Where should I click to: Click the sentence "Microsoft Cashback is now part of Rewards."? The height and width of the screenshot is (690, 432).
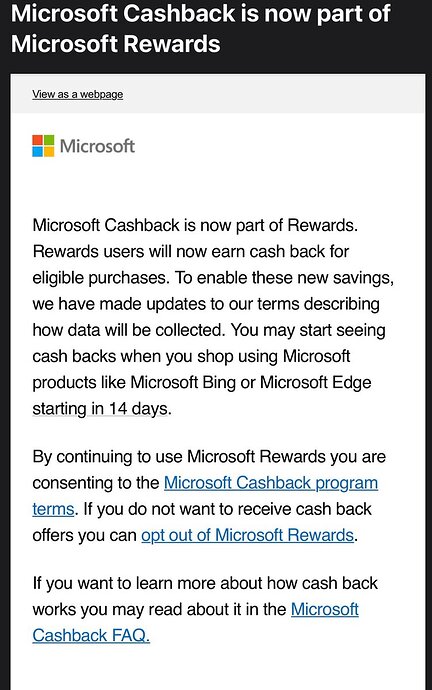click(195, 225)
